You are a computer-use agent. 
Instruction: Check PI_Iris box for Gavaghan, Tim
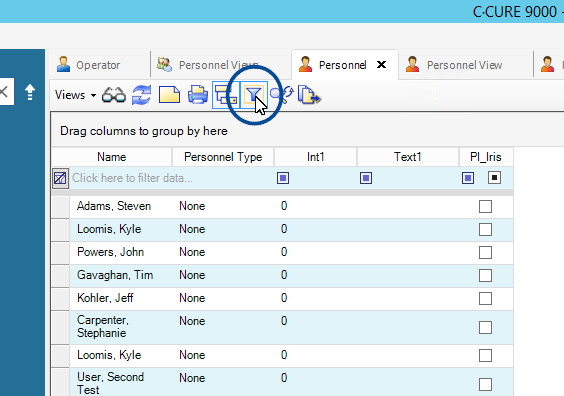(485, 276)
